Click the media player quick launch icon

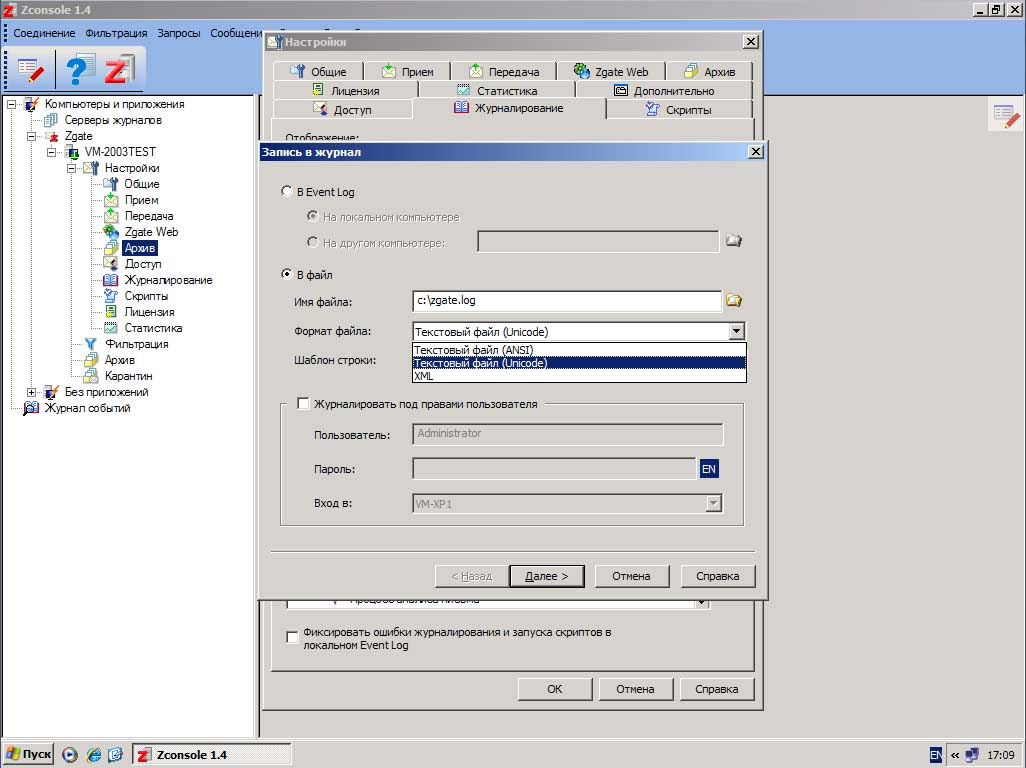coord(70,755)
